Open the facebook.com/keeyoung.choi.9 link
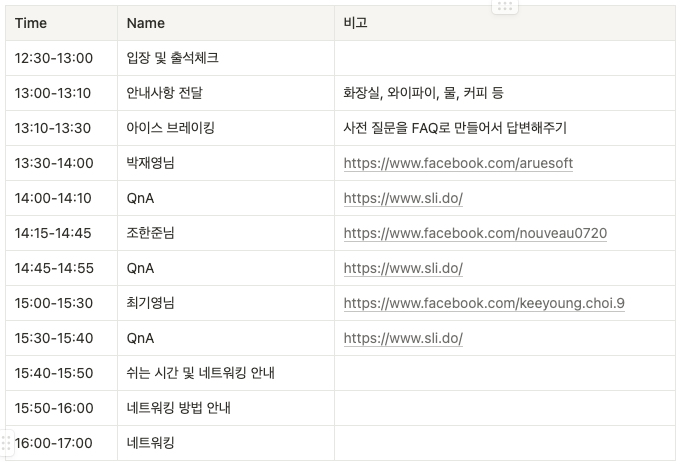 484,303
